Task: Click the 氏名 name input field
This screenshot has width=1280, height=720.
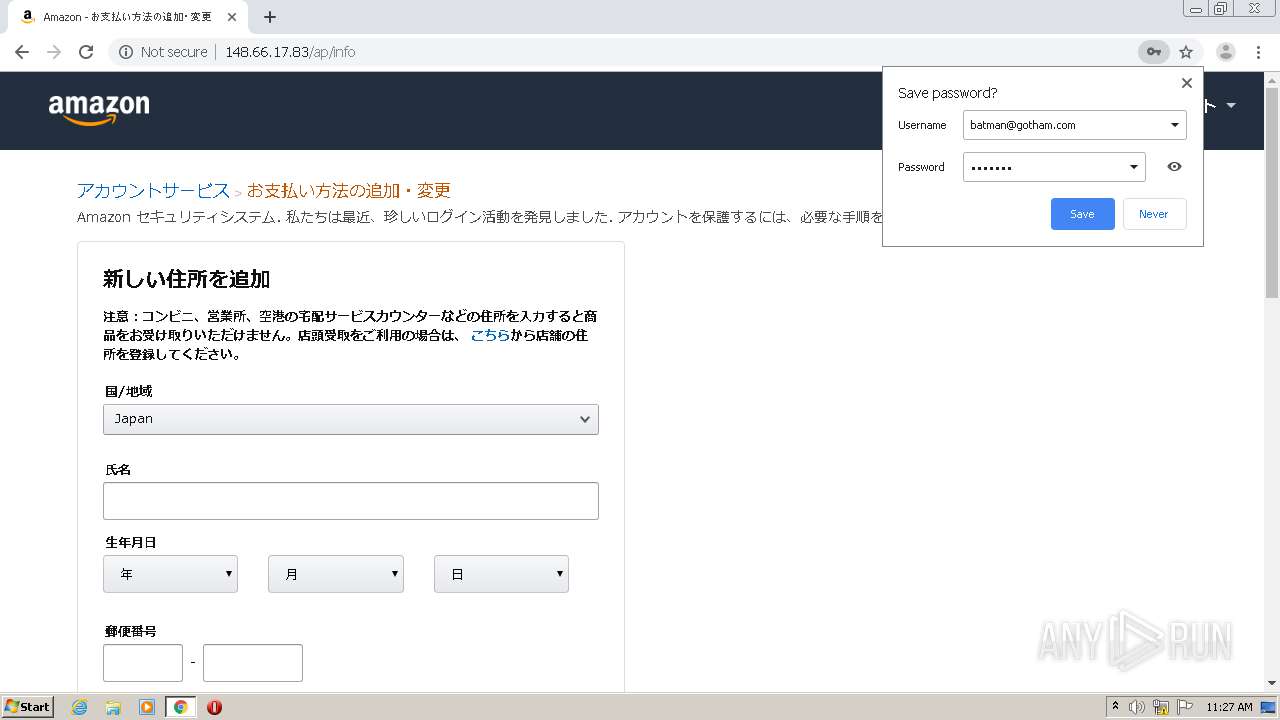Action: point(351,501)
